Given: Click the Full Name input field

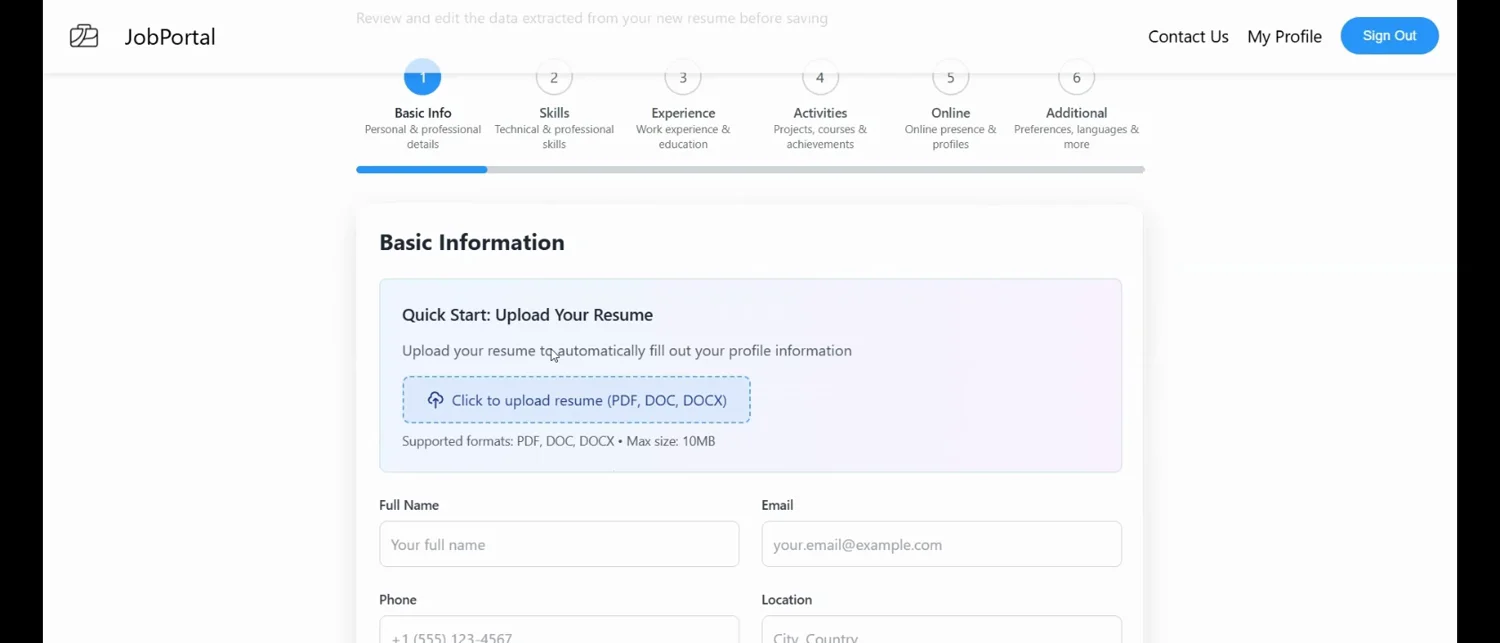Looking at the screenshot, I should tap(559, 544).
